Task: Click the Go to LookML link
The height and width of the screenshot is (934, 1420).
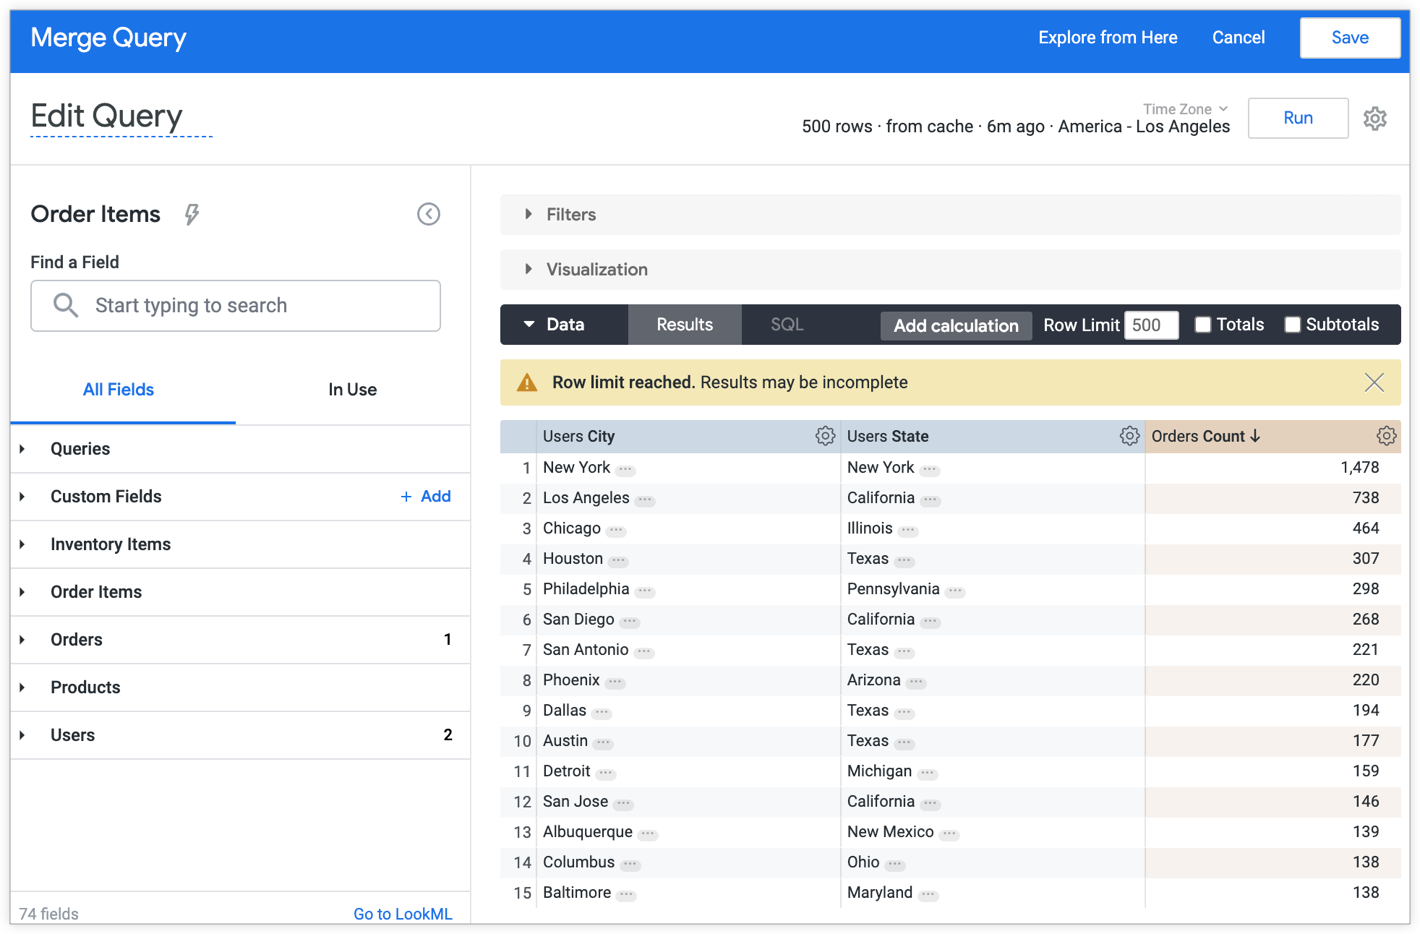Action: tap(403, 913)
